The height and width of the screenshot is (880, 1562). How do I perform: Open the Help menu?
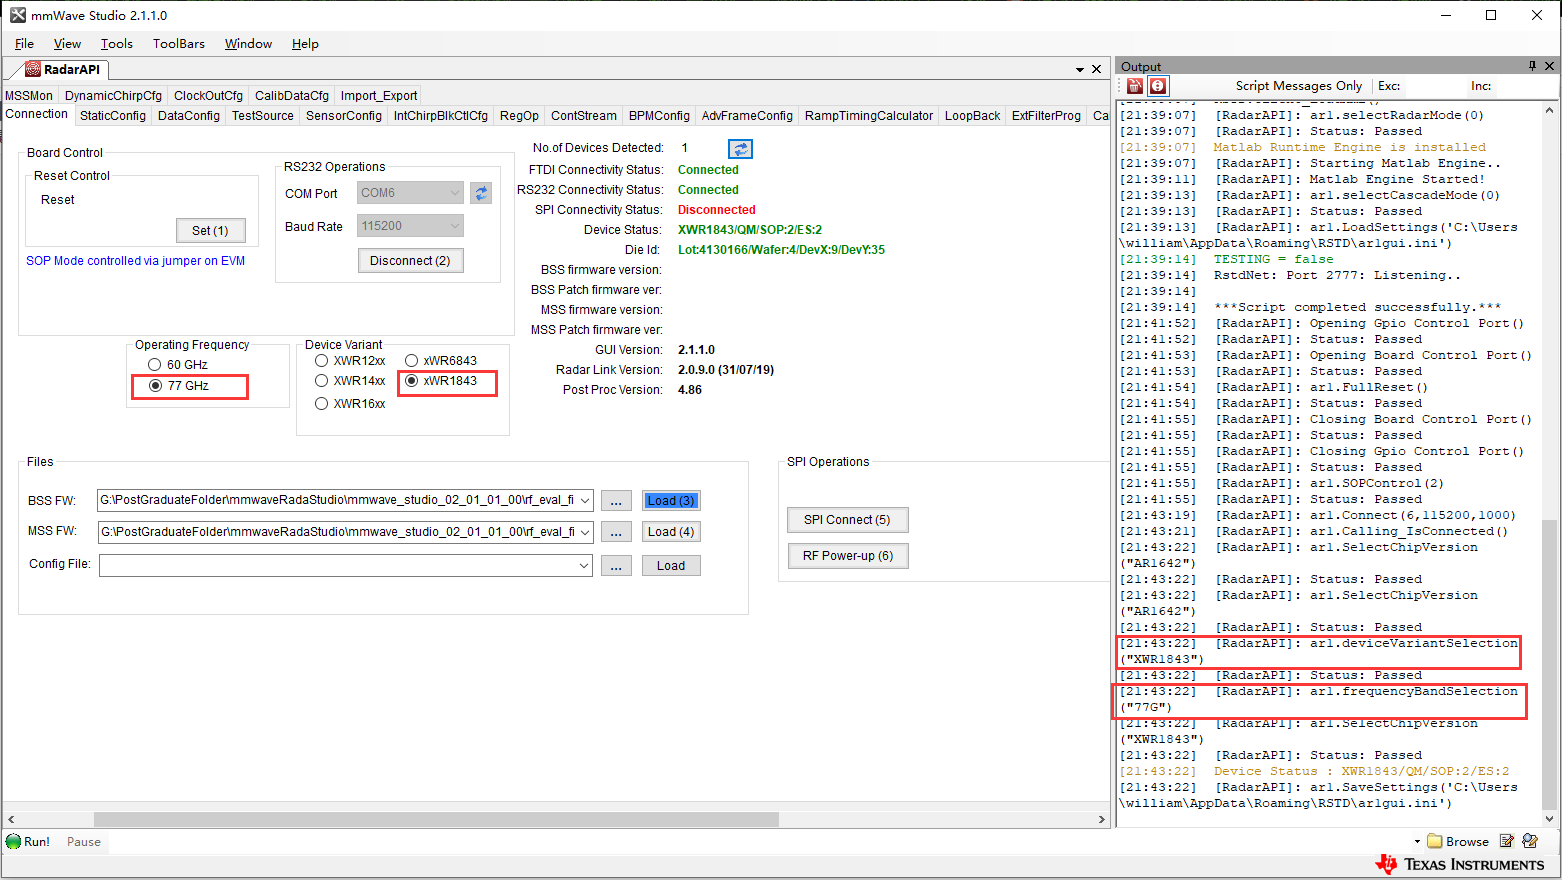[x=305, y=44]
